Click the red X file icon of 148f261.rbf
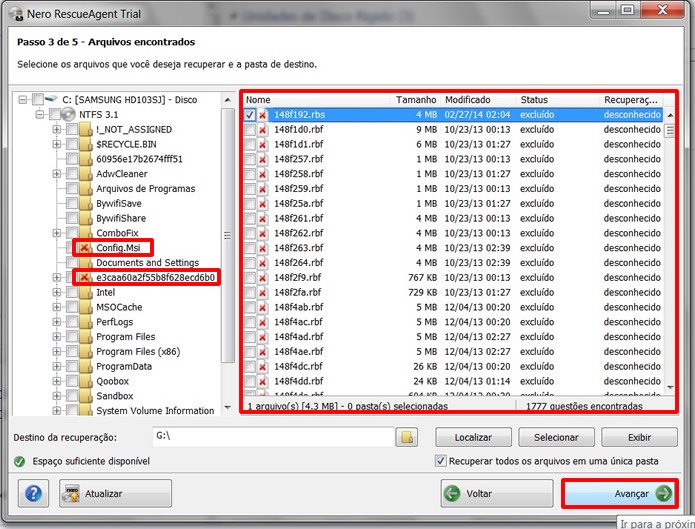The height and width of the screenshot is (529, 695). coord(262,218)
